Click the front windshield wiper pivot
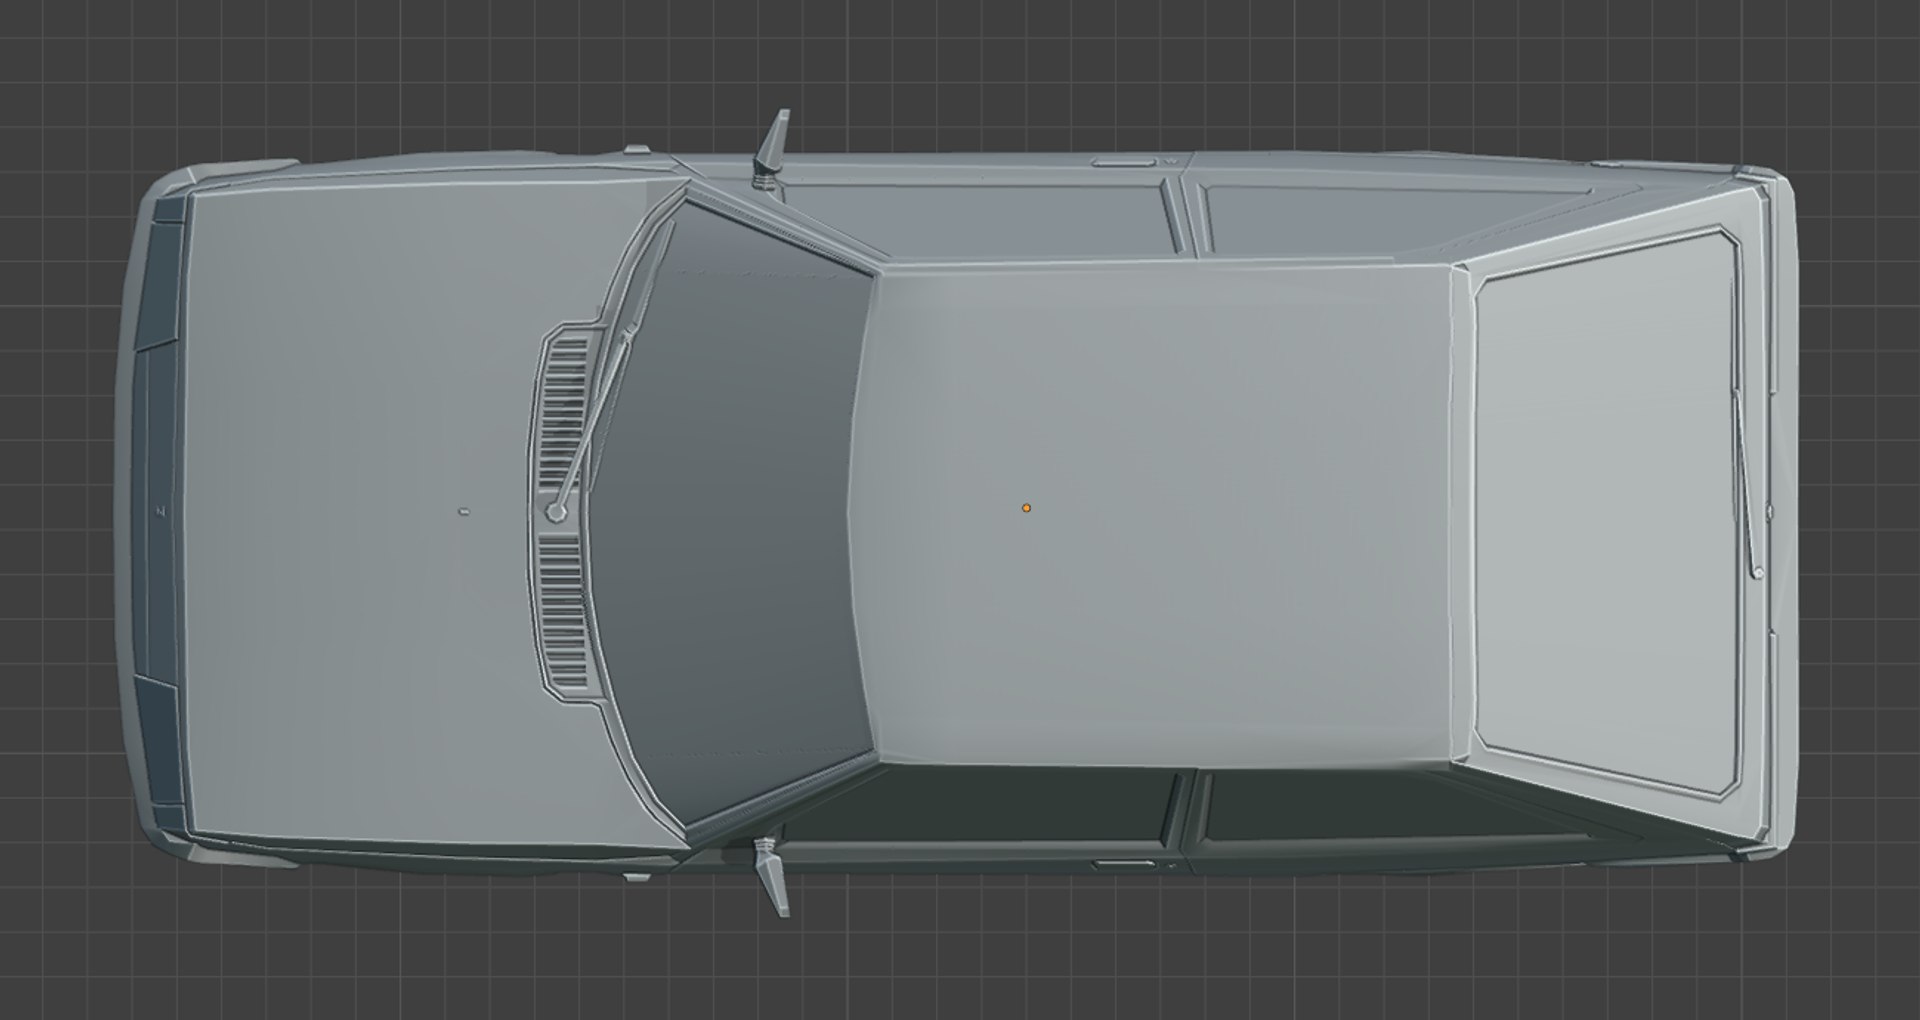Viewport: 1920px width, 1020px height. click(556, 513)
